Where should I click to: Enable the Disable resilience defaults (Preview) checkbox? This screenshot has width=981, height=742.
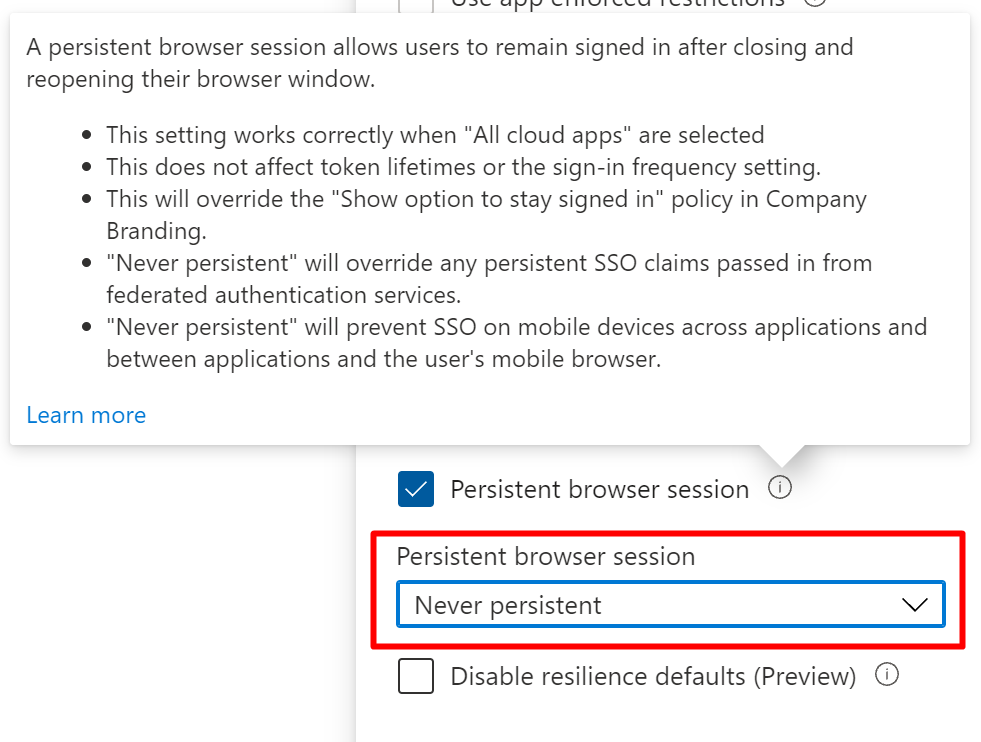click(415, 677)
